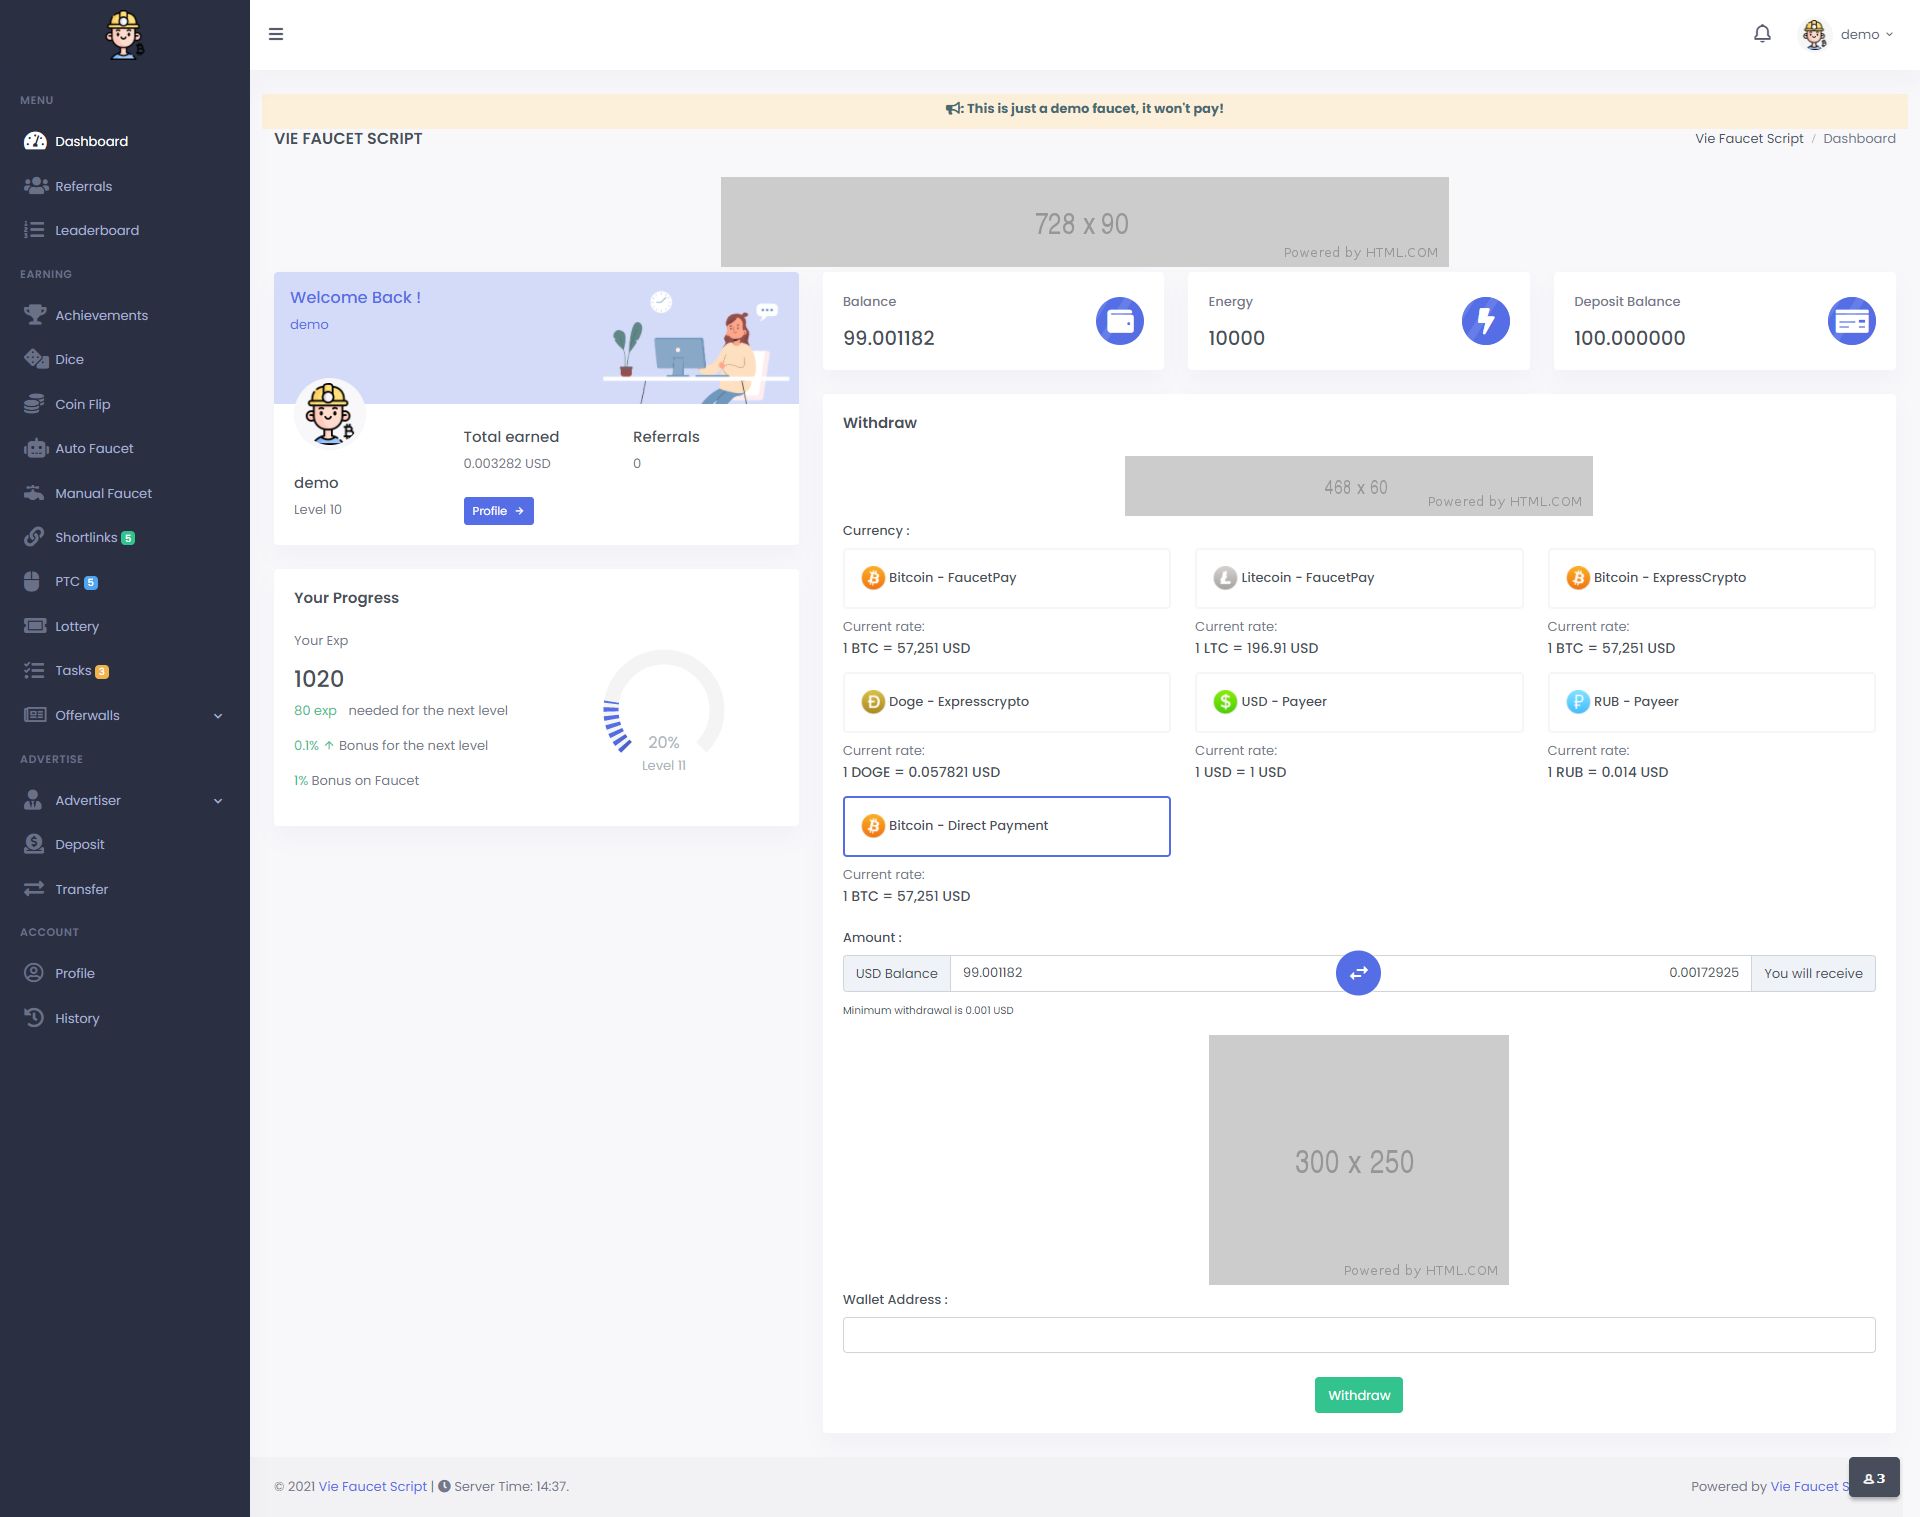Open the notifications bell
This screenshot has height=1517, width=1920.
[1762, 34]
